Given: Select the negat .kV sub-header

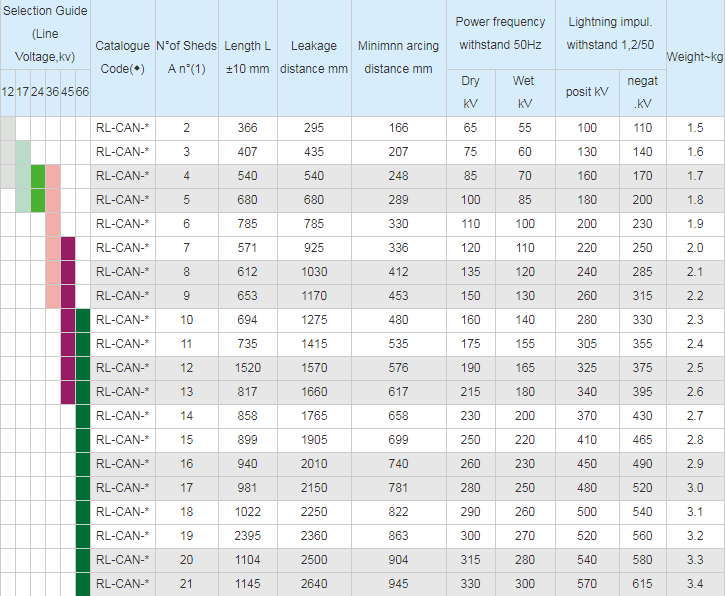Looking at the screenshot, I should (x=642, y=92).
